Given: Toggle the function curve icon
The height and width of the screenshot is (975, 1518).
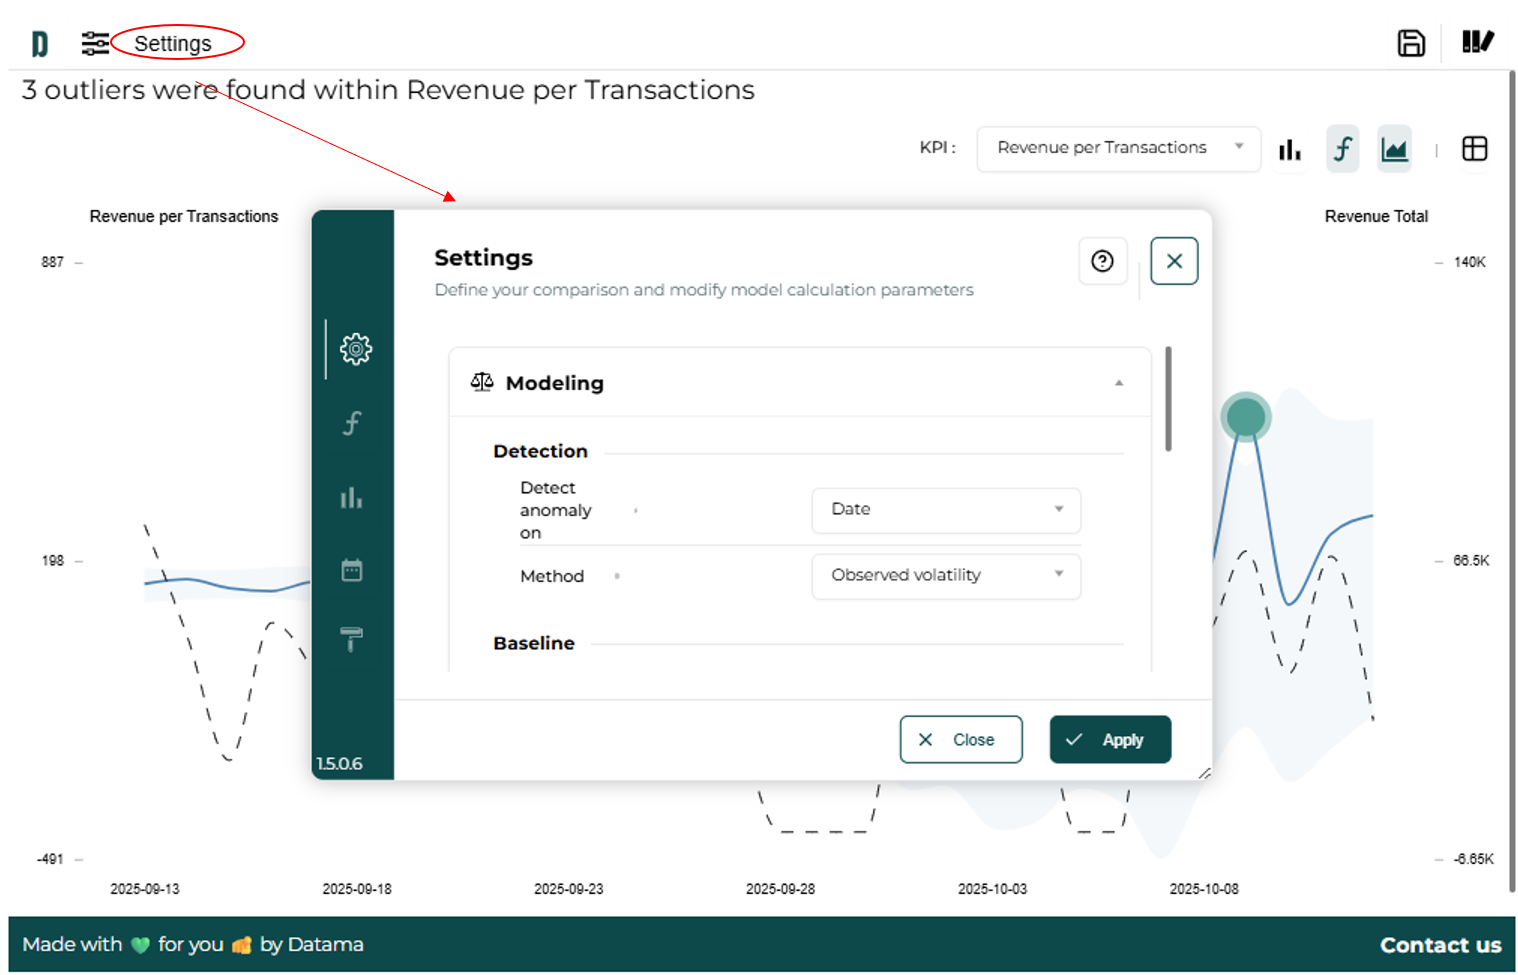Looking at the screenshot, I should 1342,149.
